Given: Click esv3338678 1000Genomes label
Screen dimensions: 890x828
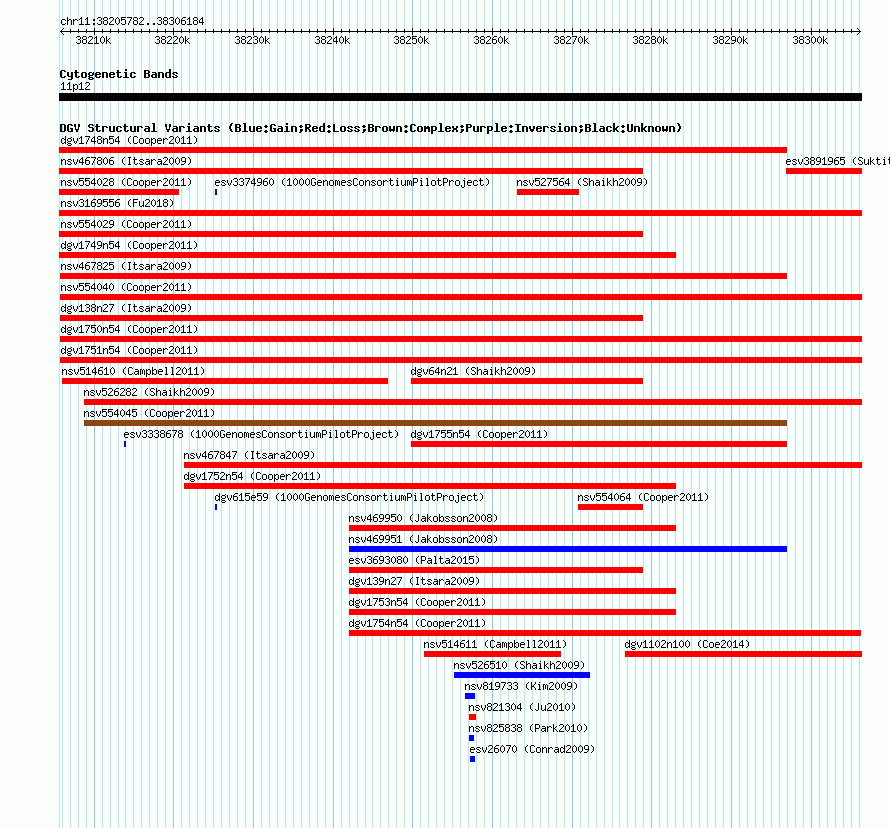Looking at the screenshot, I should coord(261,434).
